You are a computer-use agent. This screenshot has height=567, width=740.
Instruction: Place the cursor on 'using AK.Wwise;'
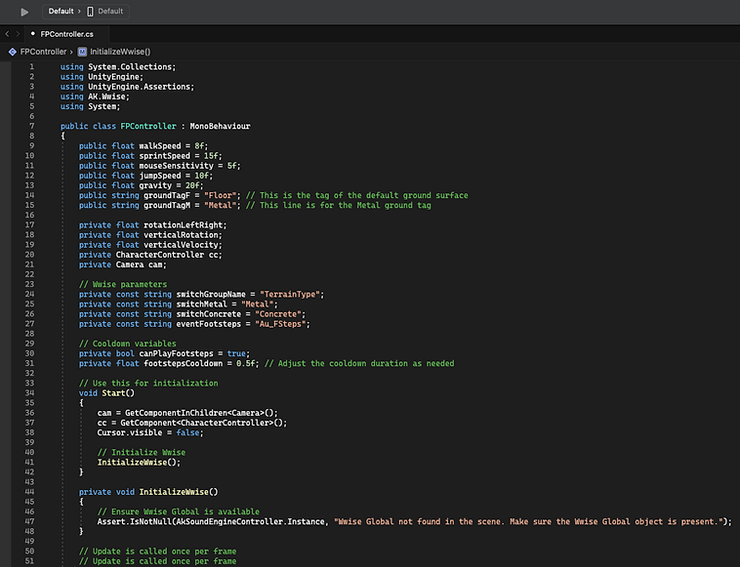pyautogui.click(x=94, y=96)
